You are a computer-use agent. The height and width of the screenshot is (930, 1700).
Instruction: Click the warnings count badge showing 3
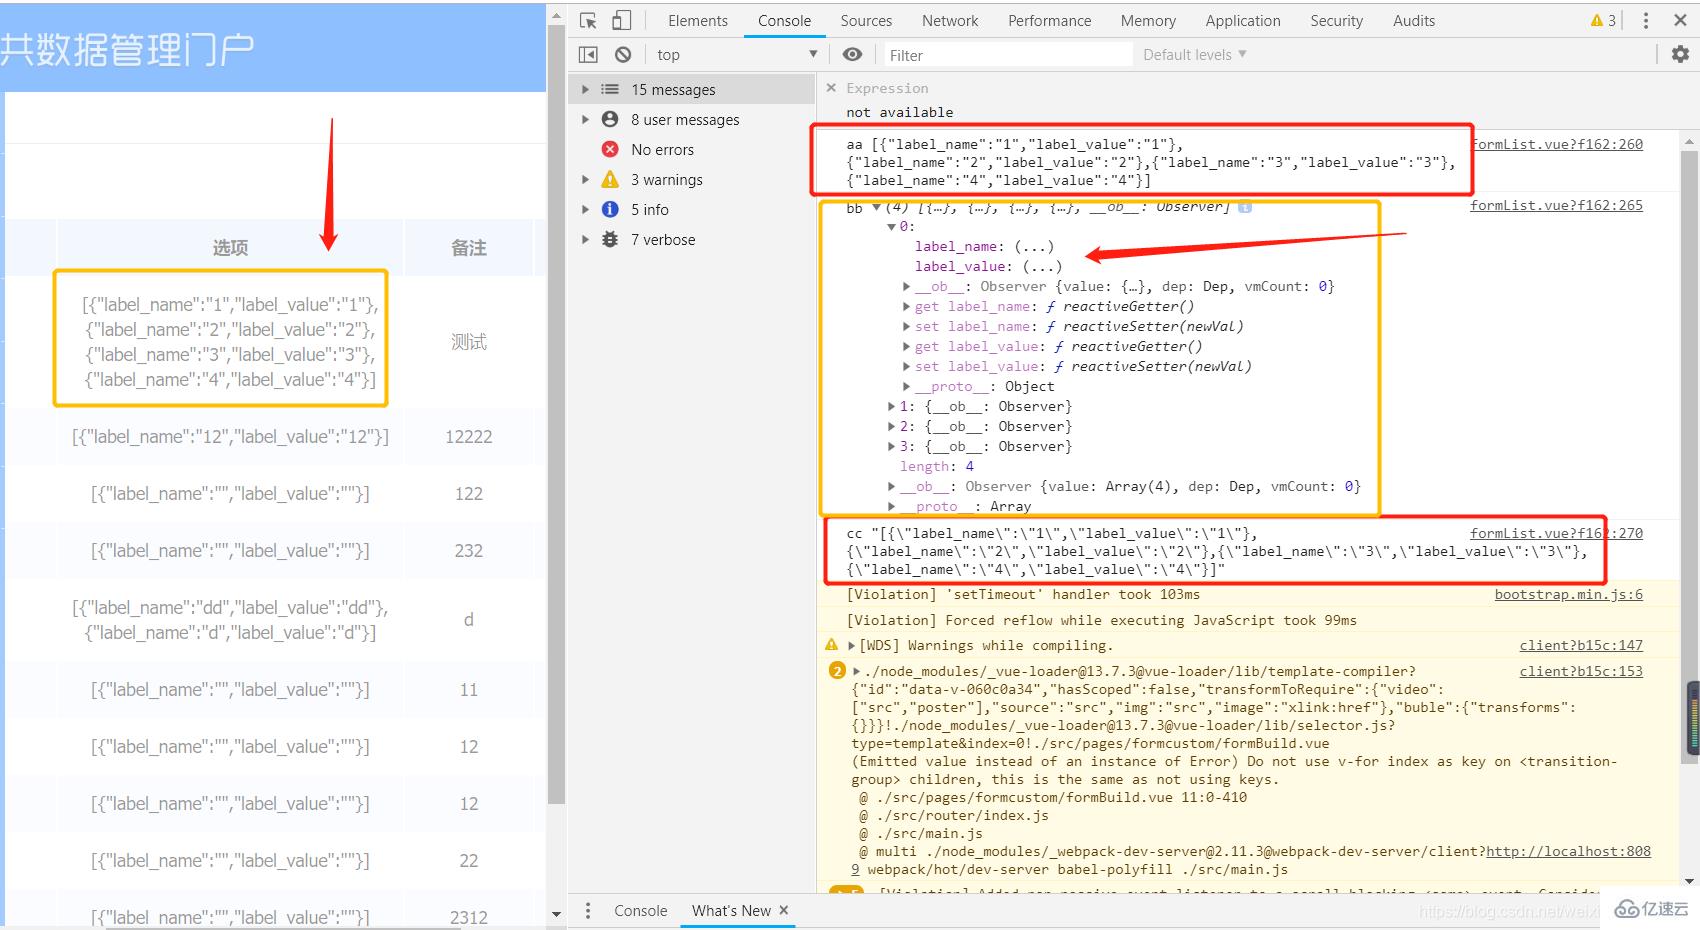(x=1603, y=20)
